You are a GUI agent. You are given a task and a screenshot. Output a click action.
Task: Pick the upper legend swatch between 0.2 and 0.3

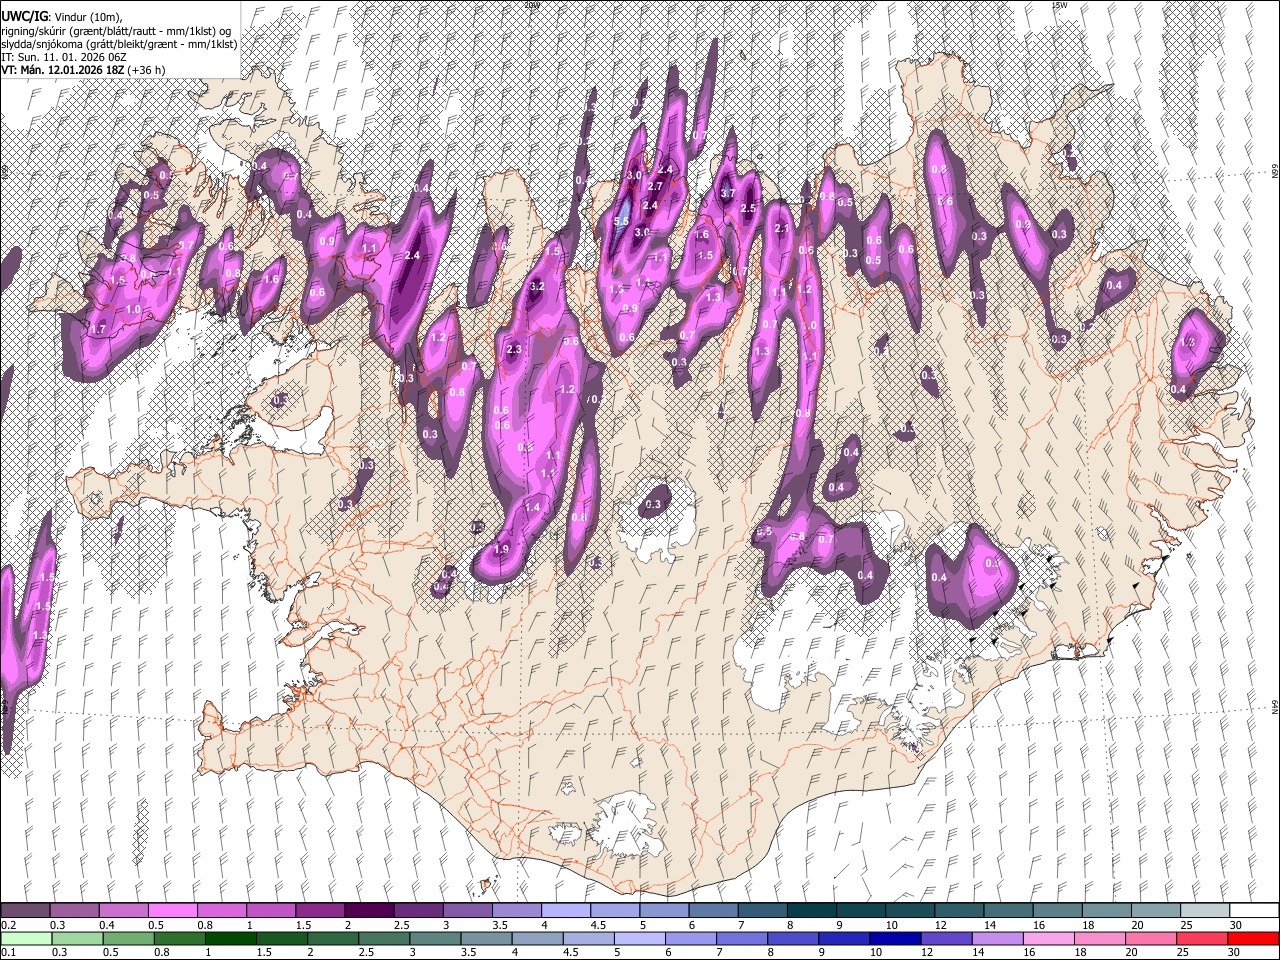[25, 911]
